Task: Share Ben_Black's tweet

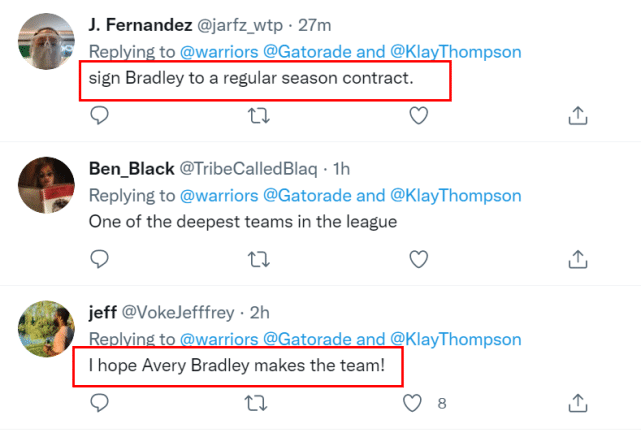Action: click(x=578, y=260)
